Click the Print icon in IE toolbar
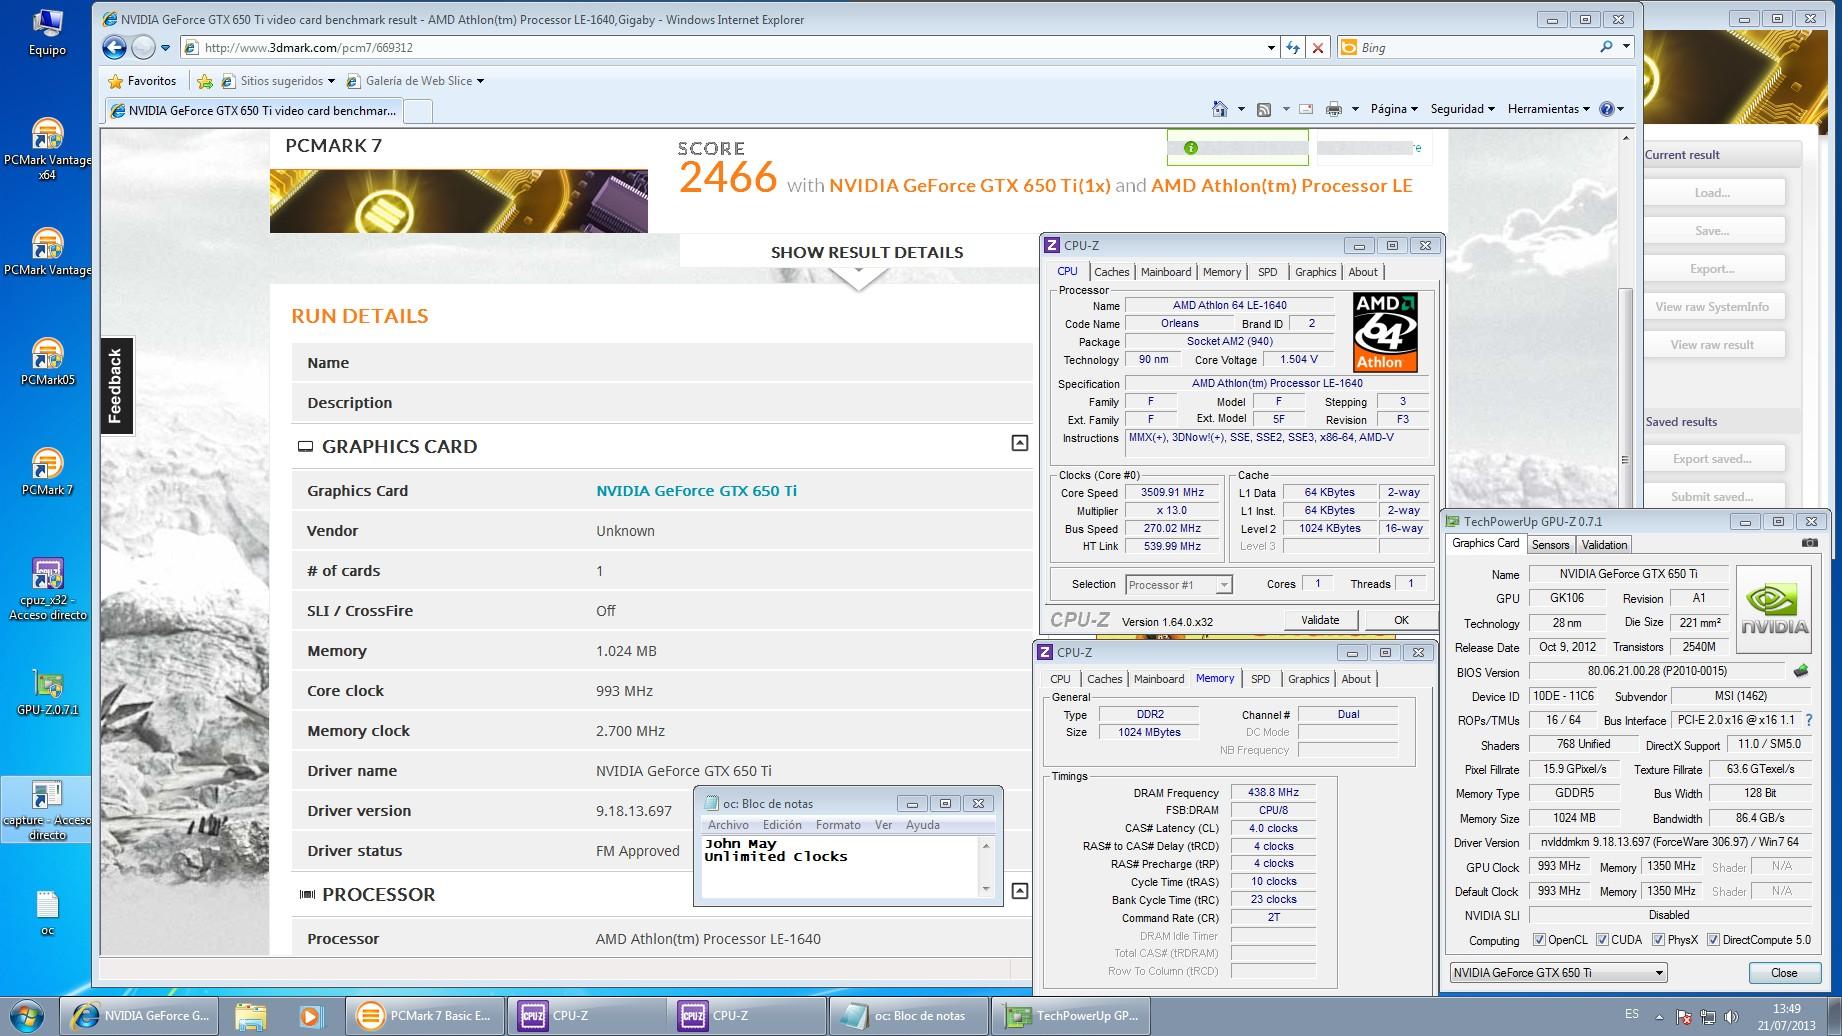 [x=1334, y=109]
